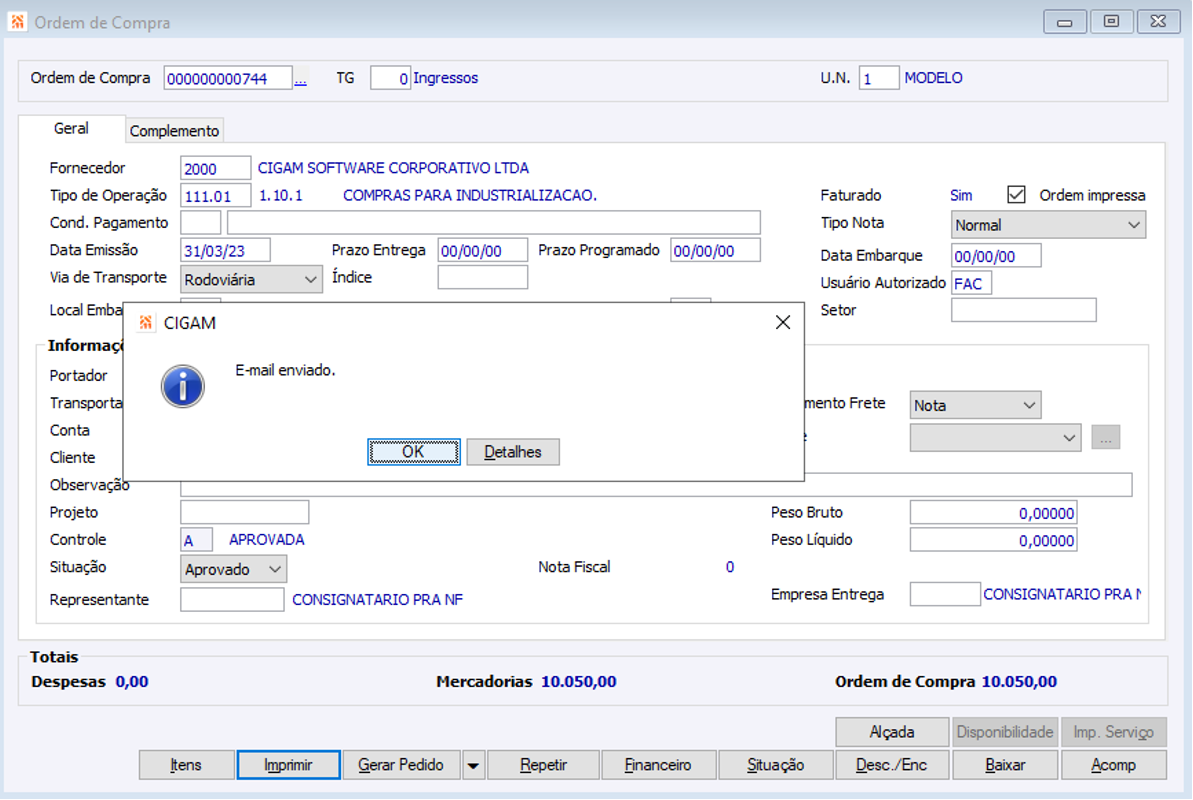The width and height of the screenshot is (1193, 800).
Task: Click the Desc./Enc button
Action: point(892,765)
